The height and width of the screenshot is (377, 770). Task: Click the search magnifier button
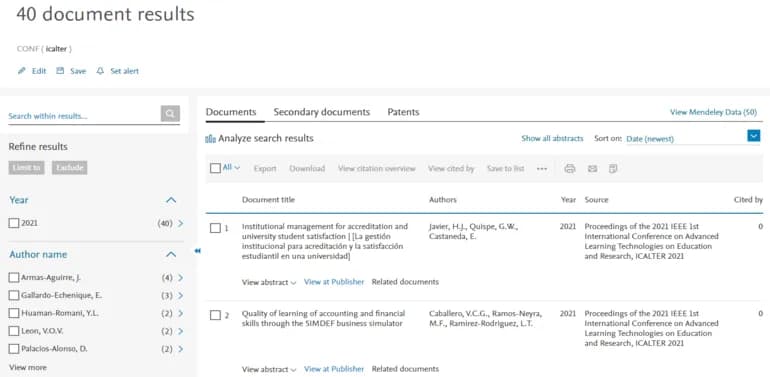coord(170,114)
